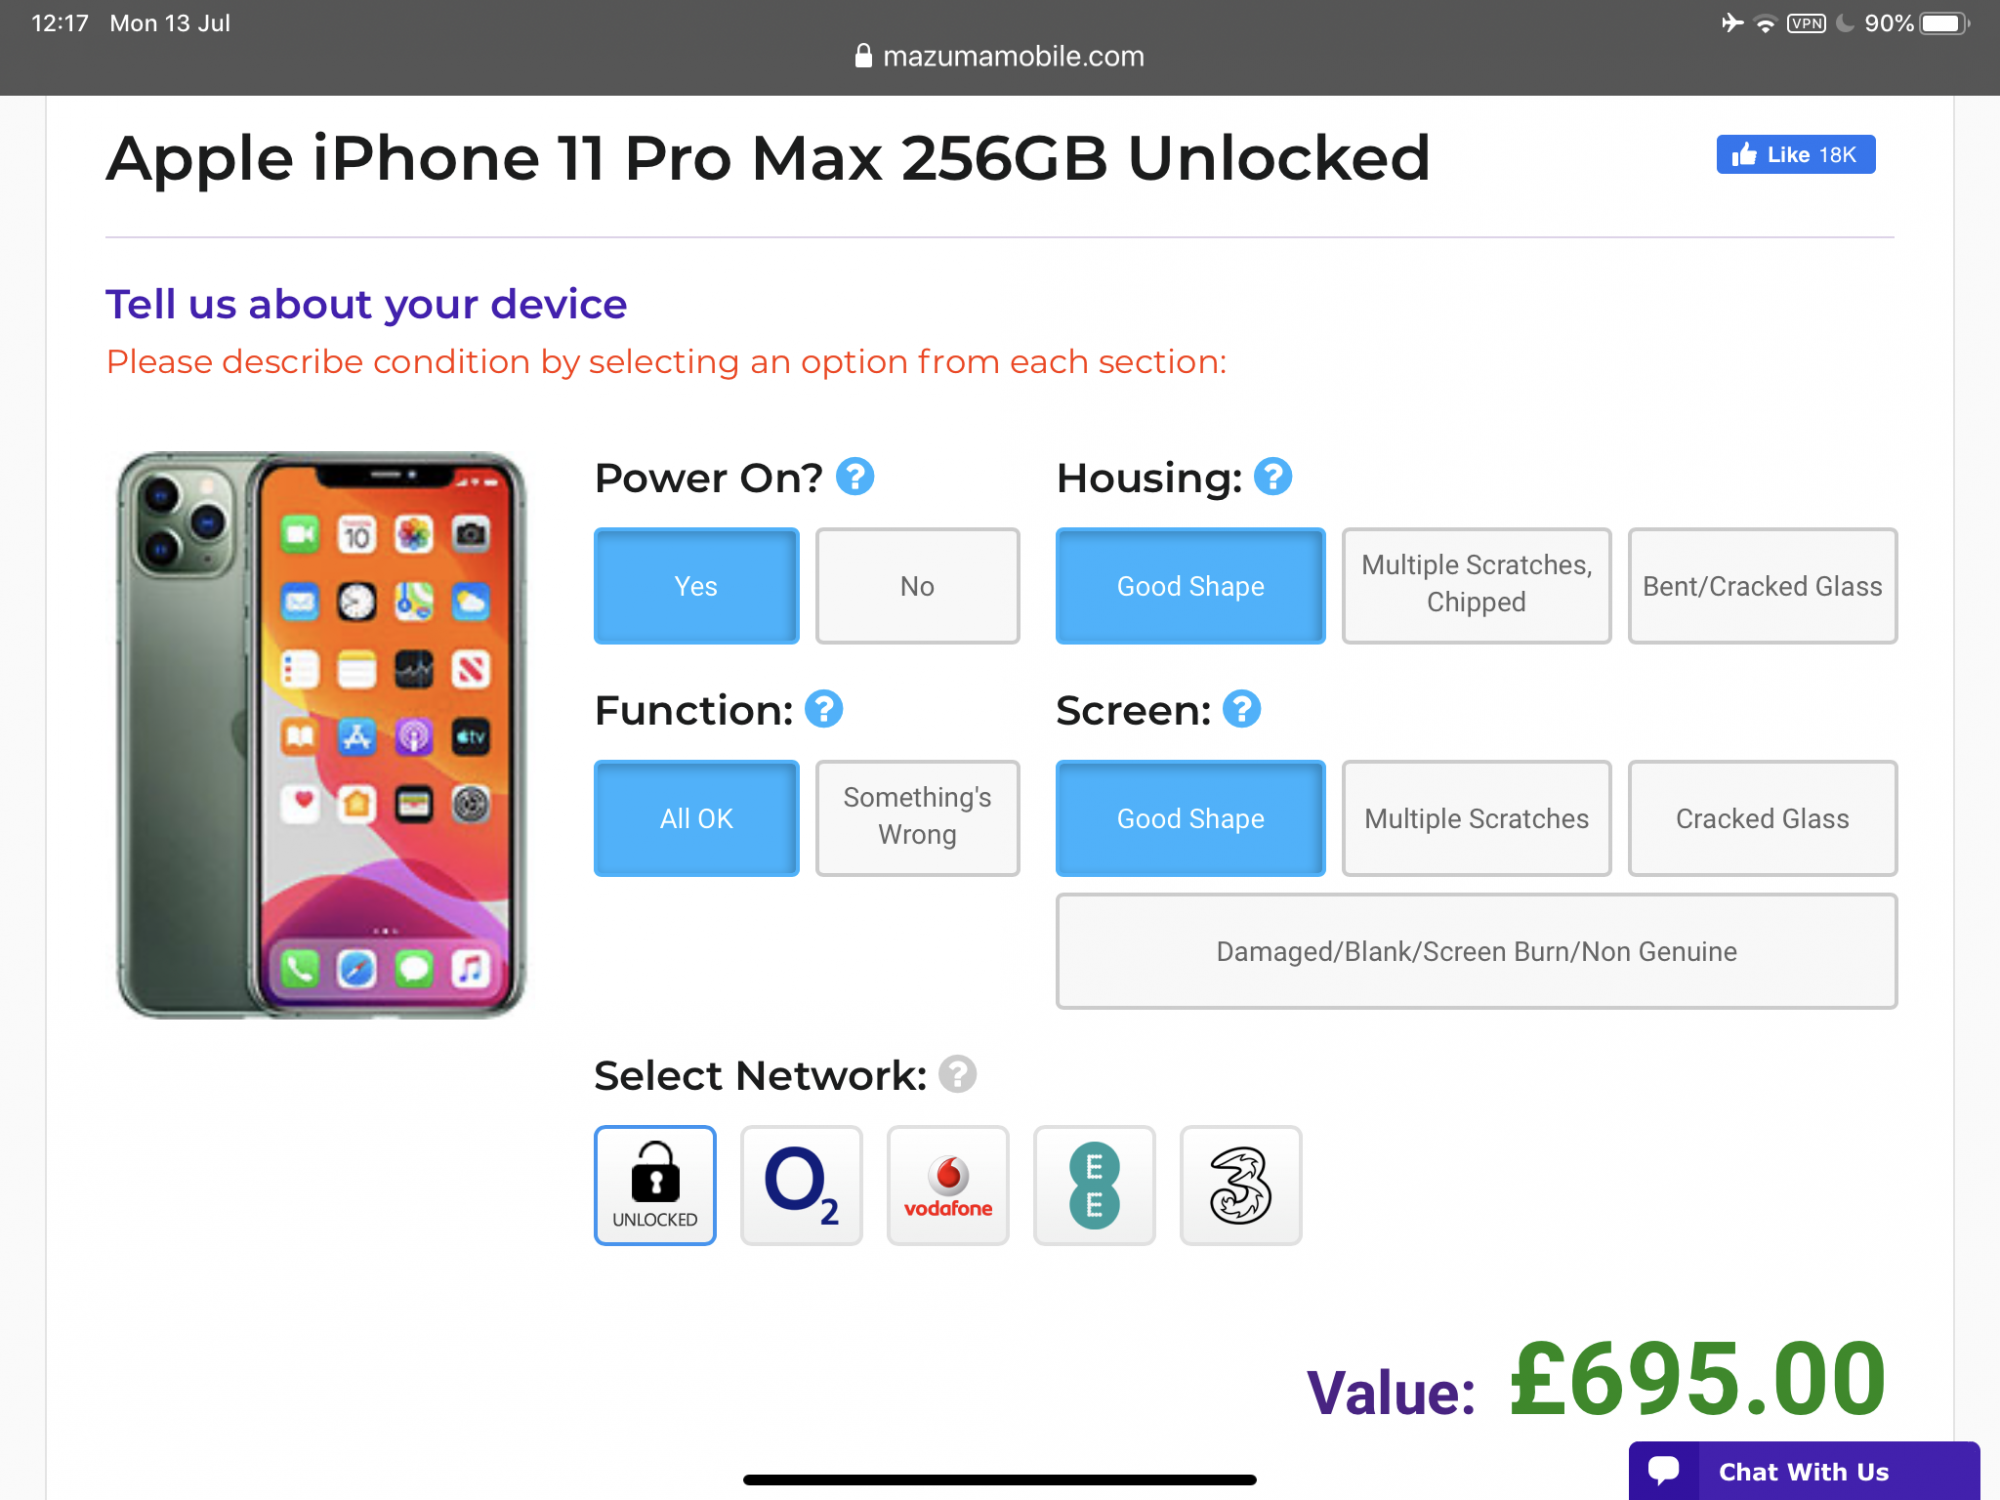The height and width of the screenshot is (1500, 2000).
Task: Select the Unlocked padlock network option
Action: point(655,1185)
